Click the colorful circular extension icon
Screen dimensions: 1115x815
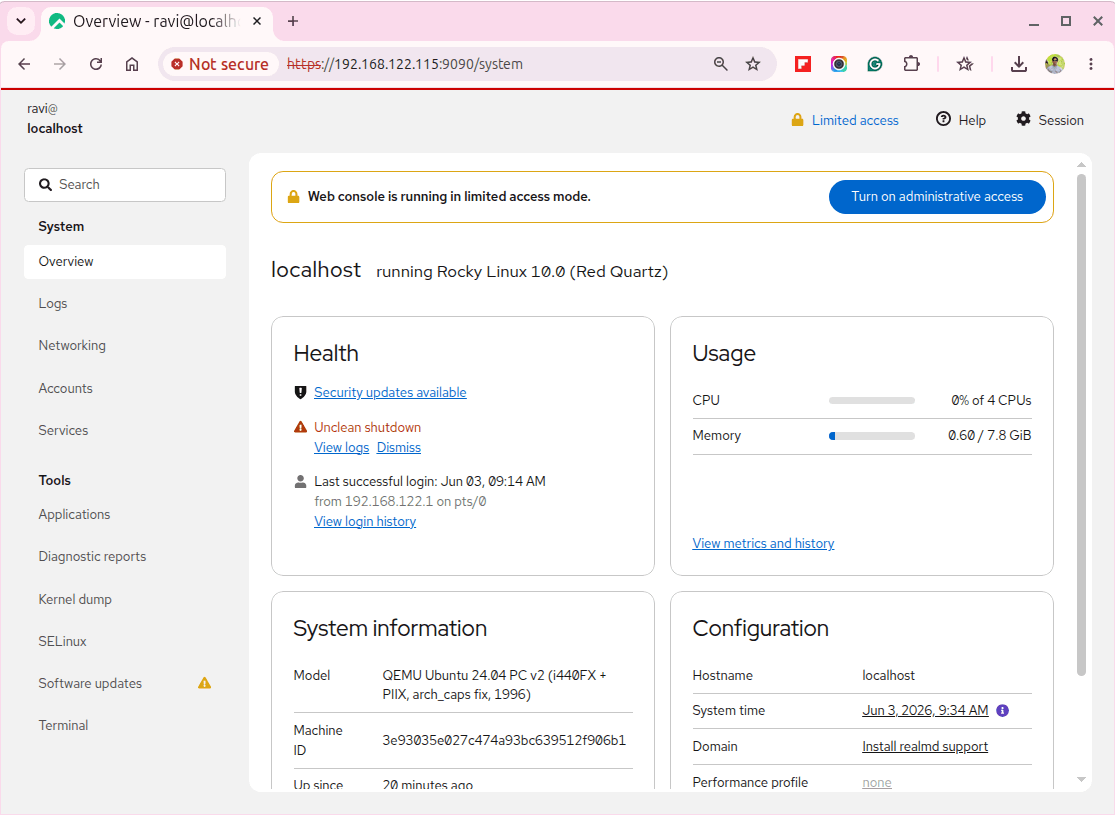click(x=839, y=64)
